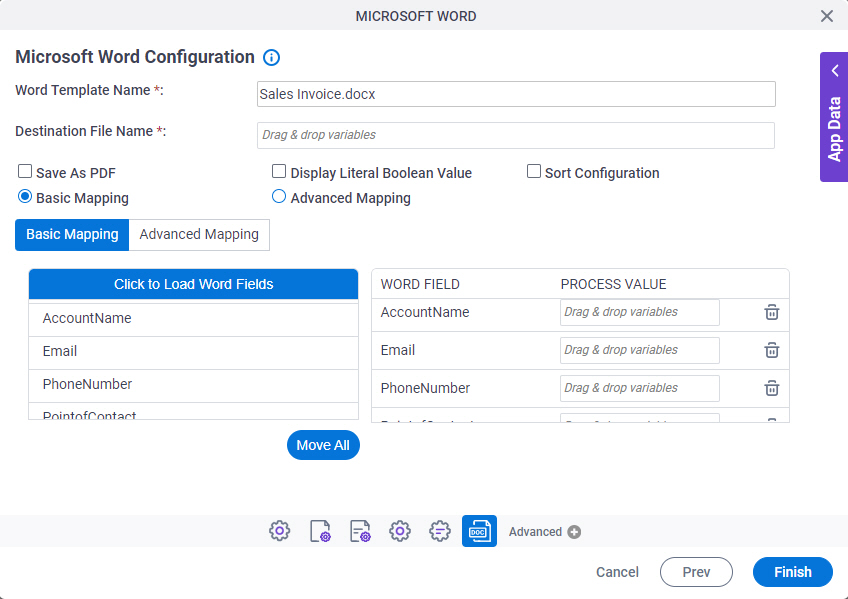Click the Finish button
848x599 pixels.
pyautogui.click(x=793, y=572)
